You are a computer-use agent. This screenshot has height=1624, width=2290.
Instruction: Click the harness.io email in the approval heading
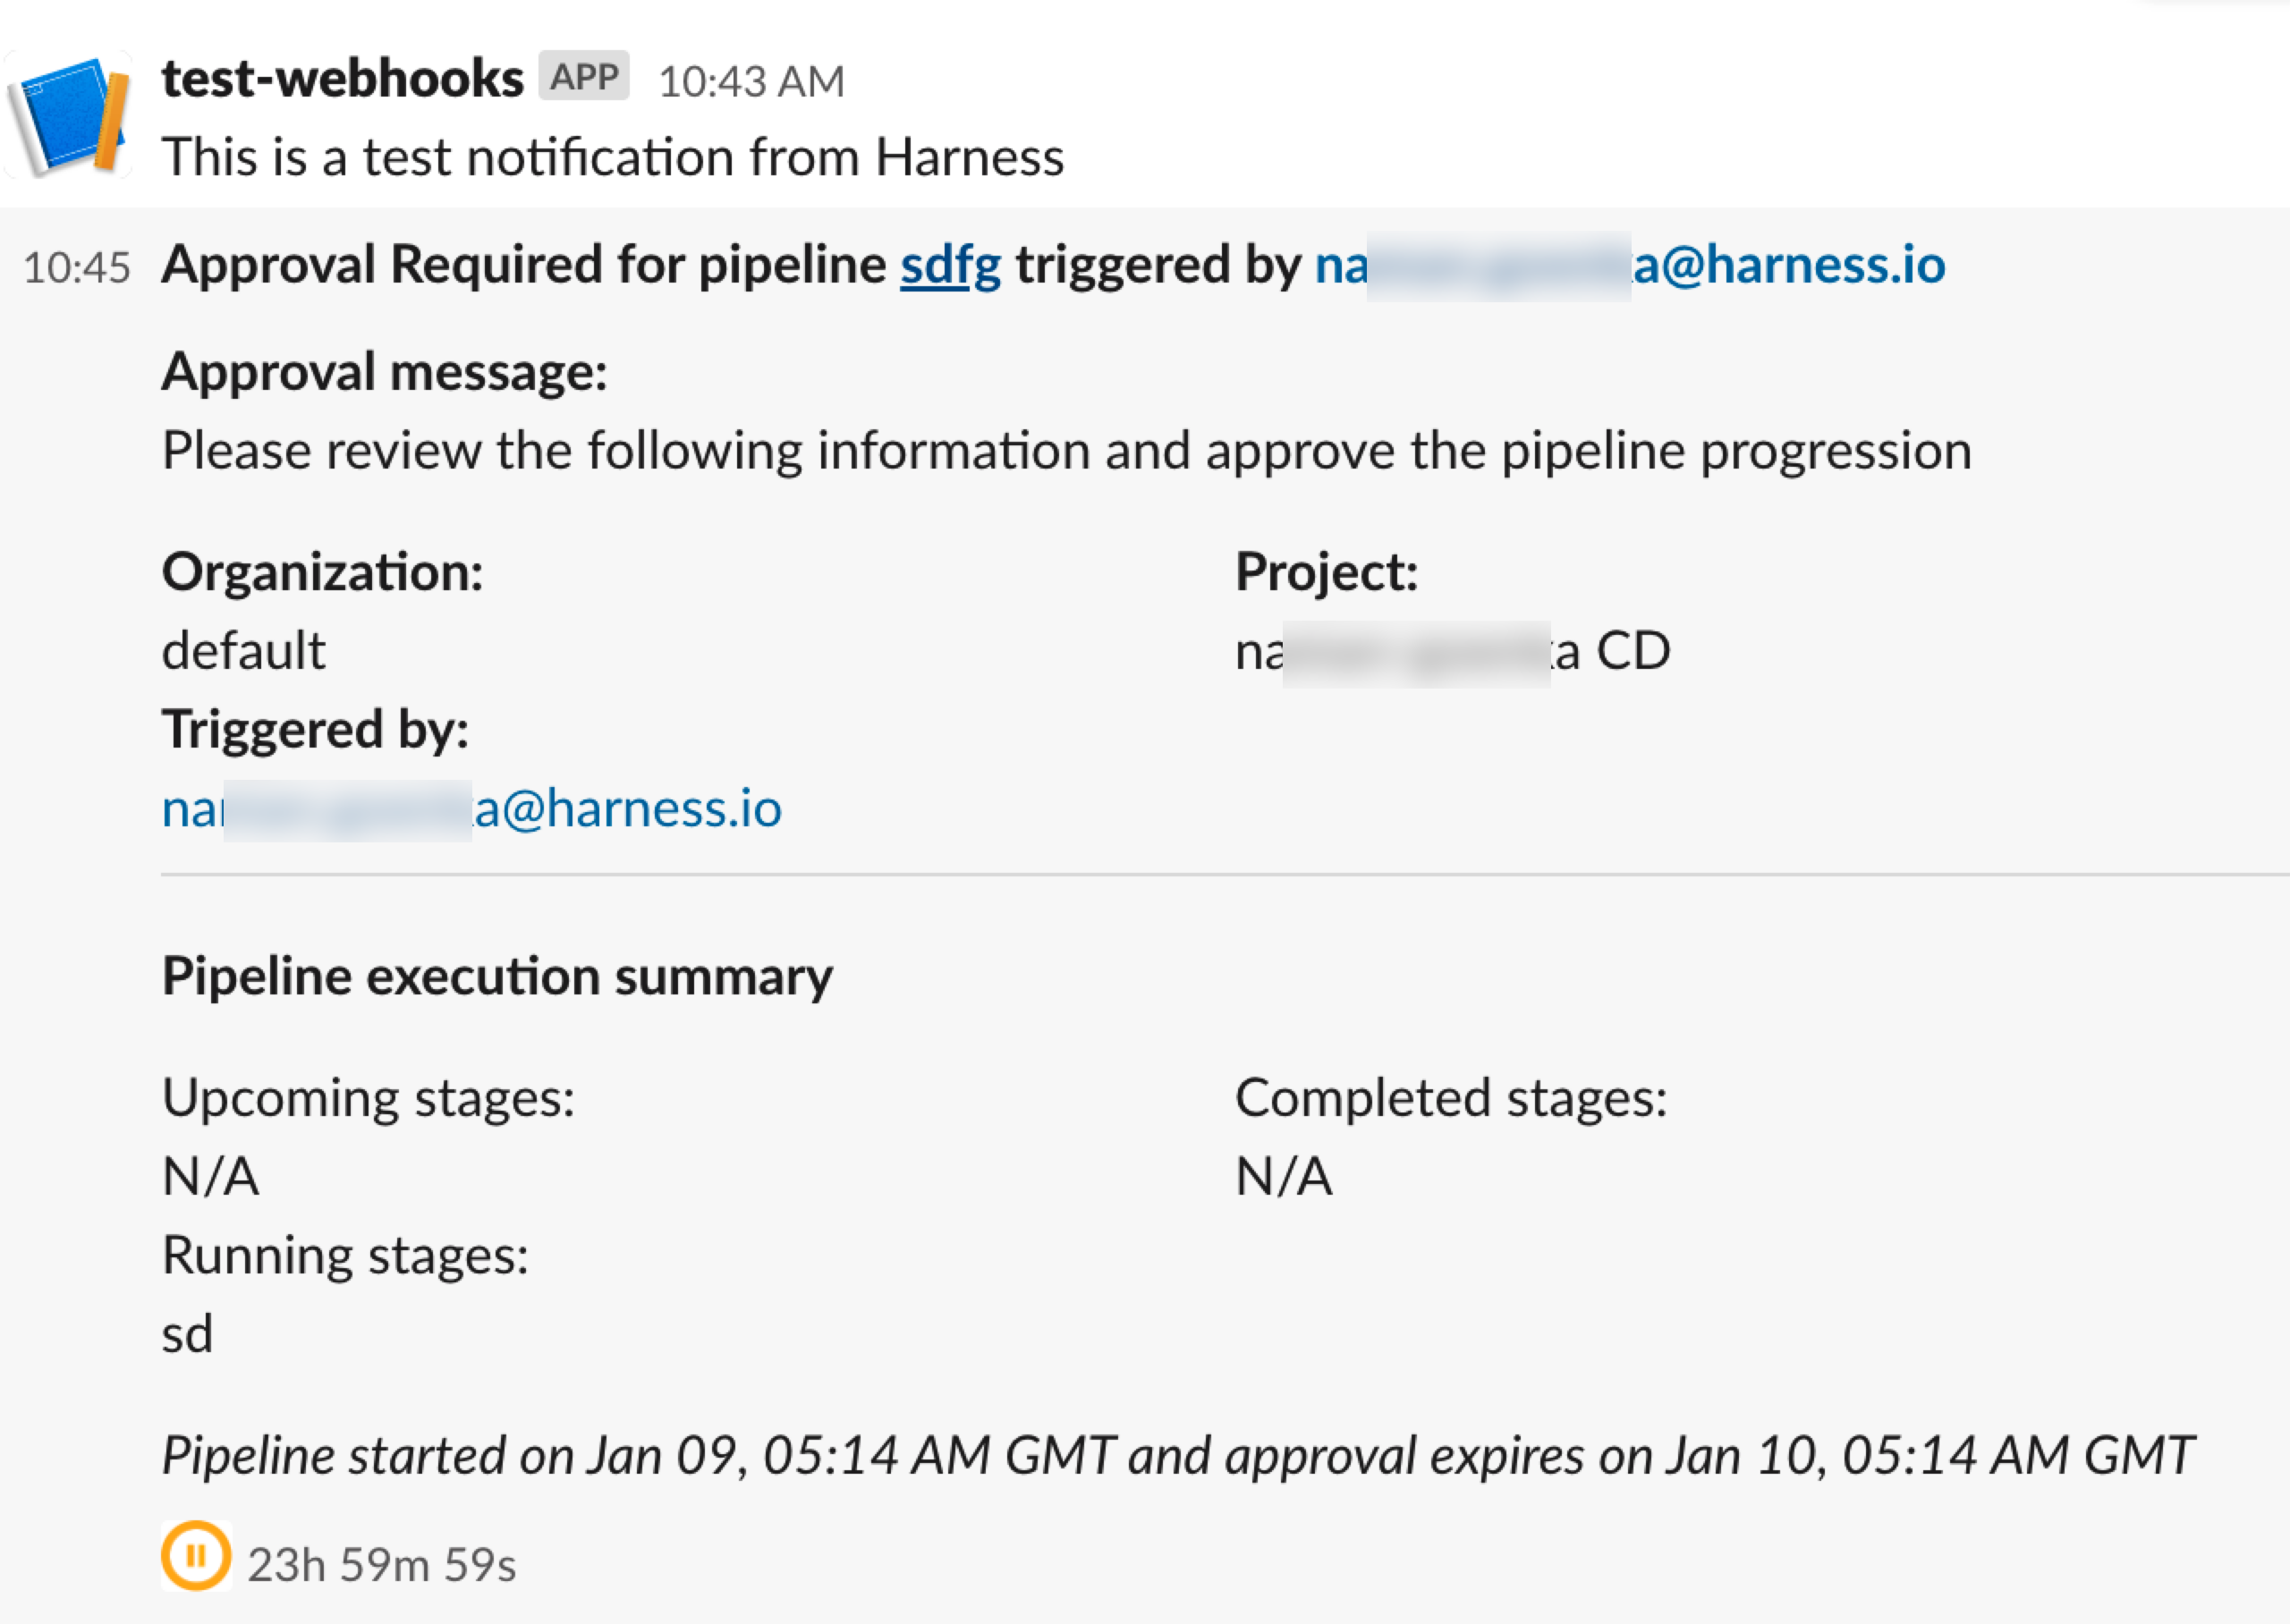coord(1629,266)
